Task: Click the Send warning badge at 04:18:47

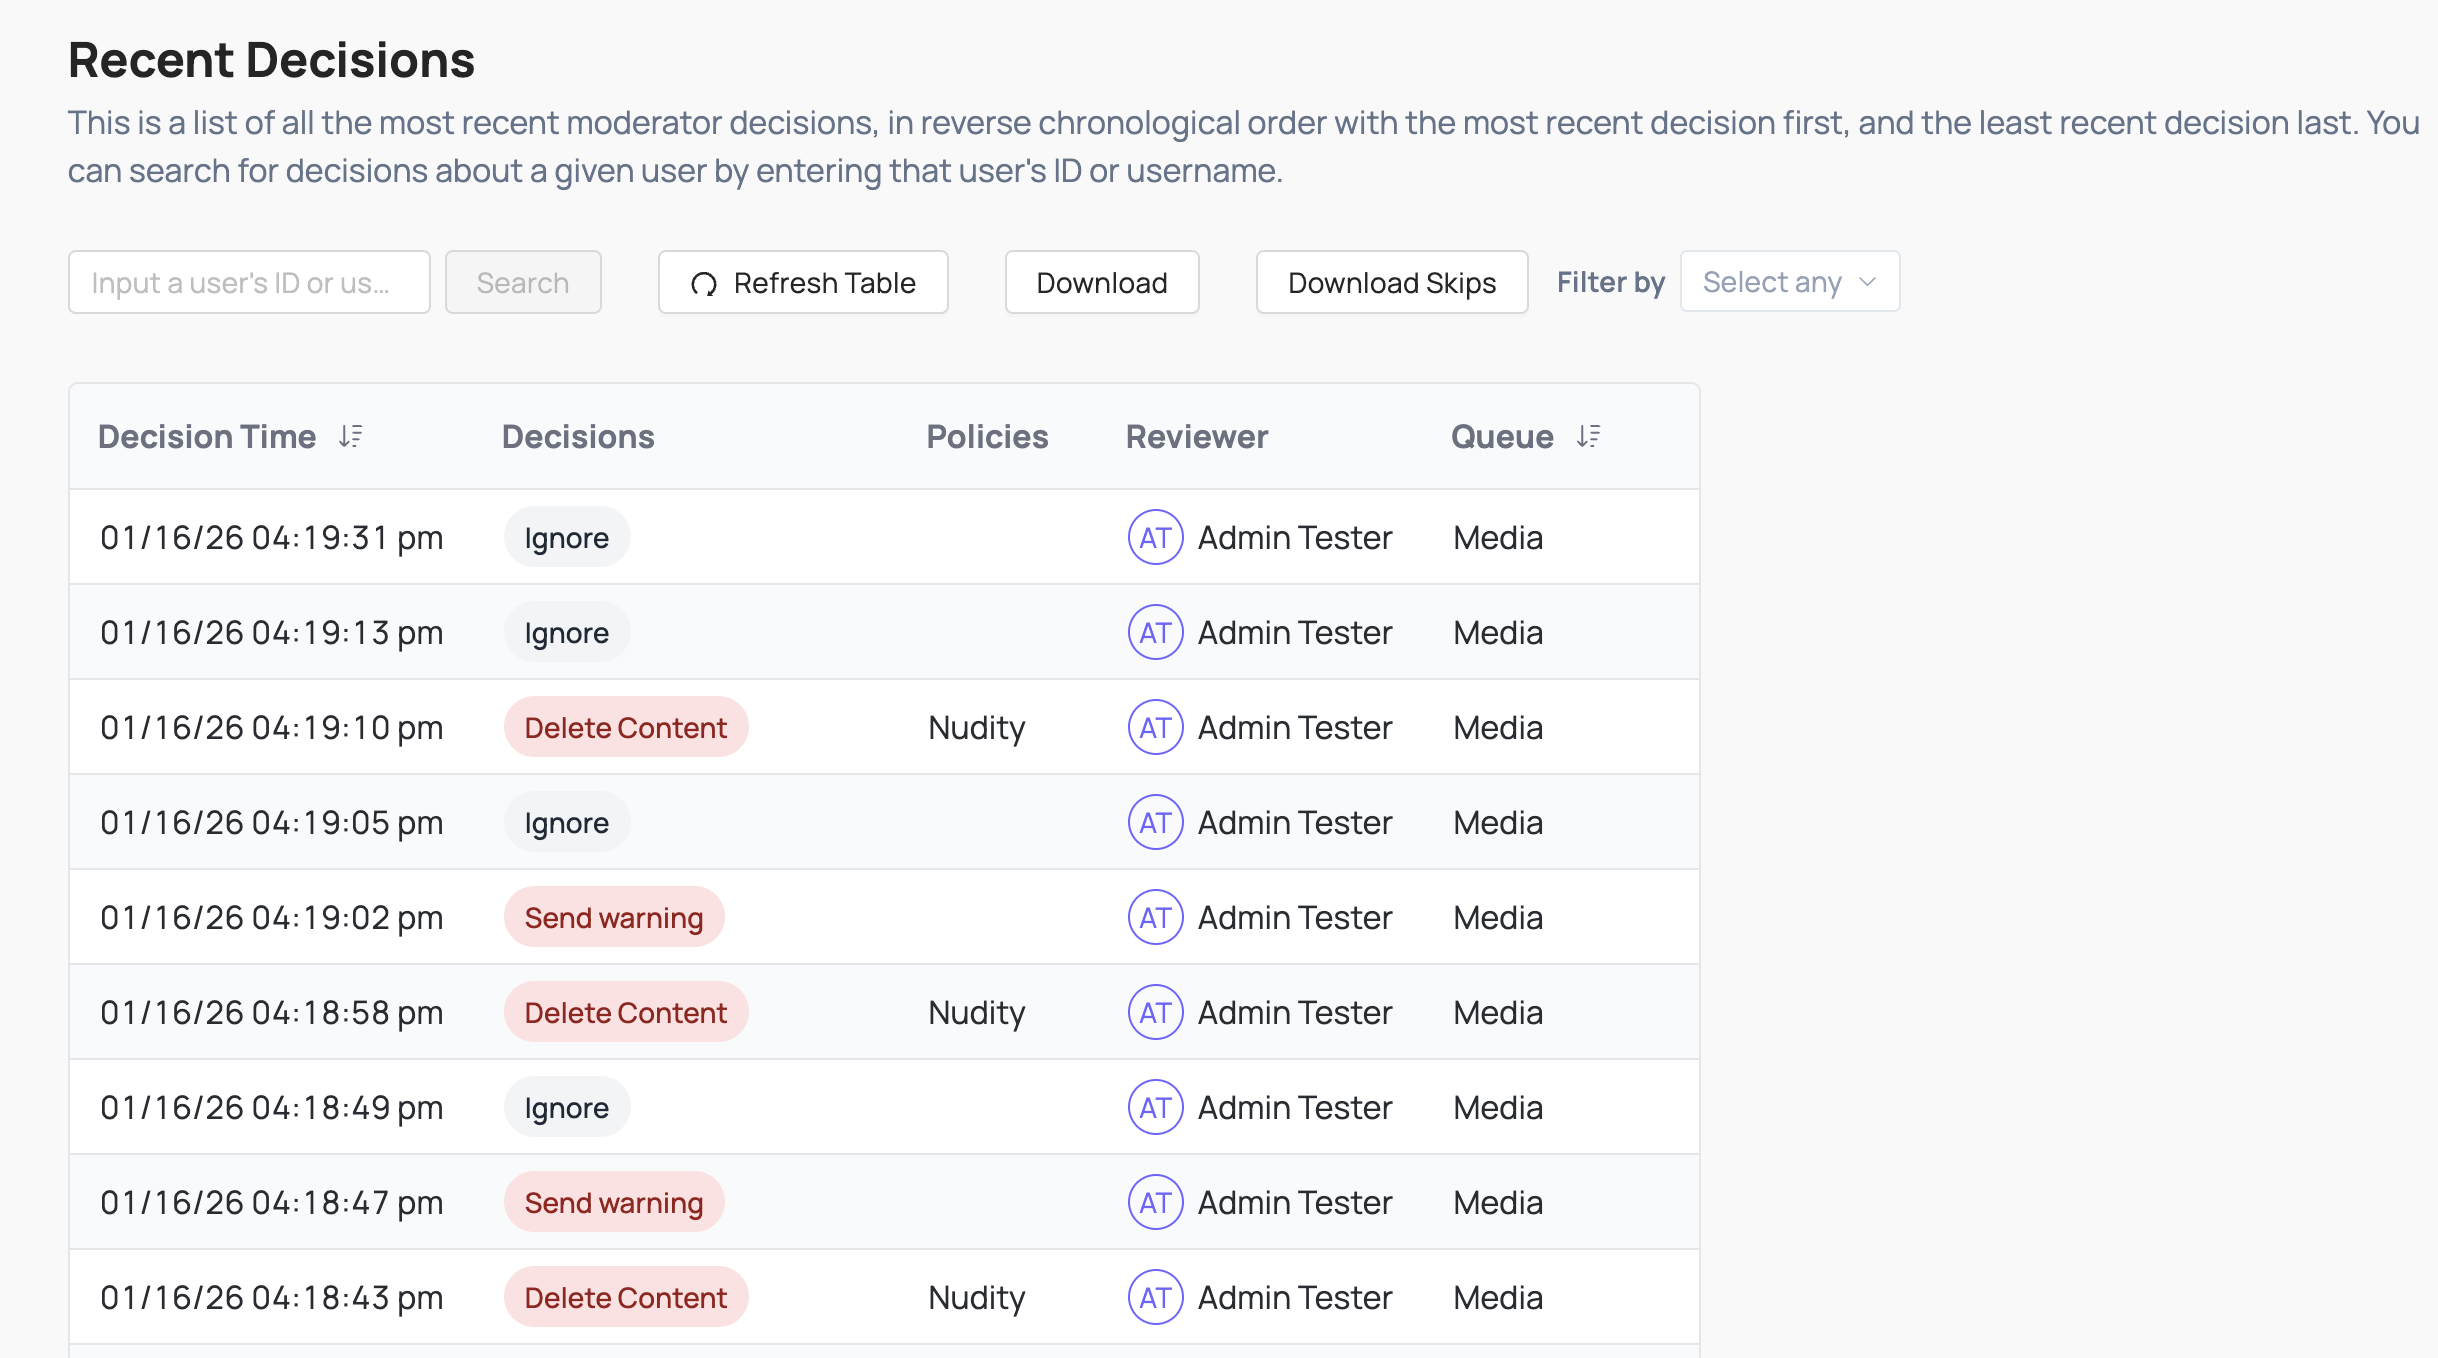Action: point(613,1202)
